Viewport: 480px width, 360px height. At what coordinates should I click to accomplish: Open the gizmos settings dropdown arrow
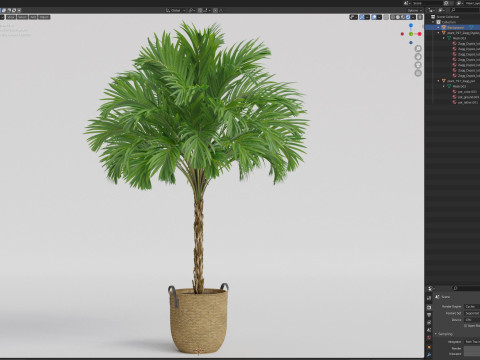367,17
